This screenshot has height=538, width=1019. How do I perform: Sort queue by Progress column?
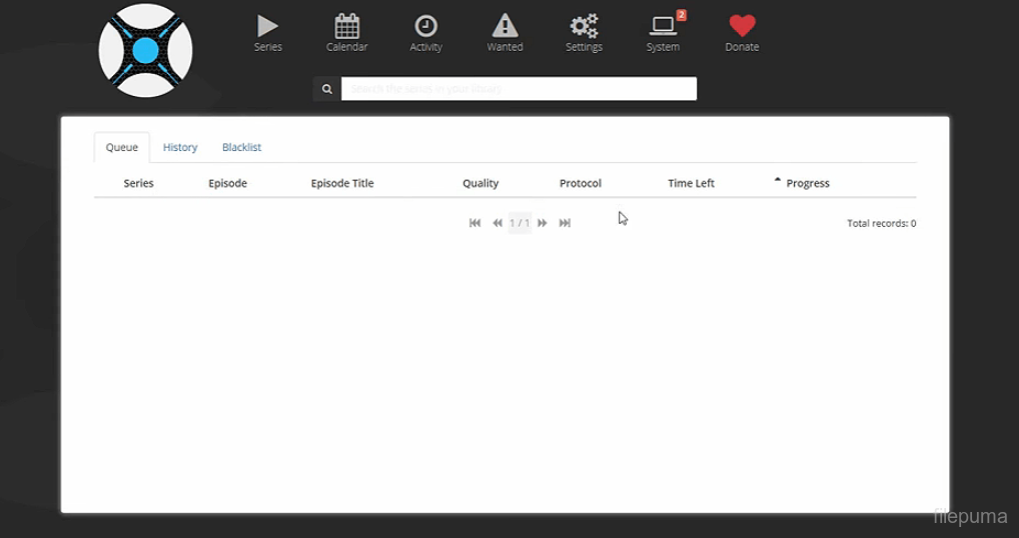click(807, 183)
